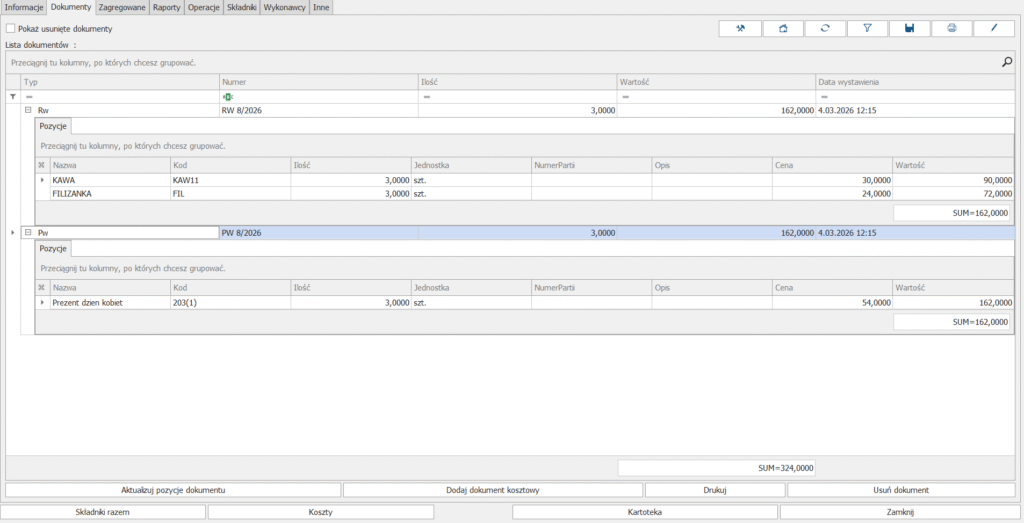The height and width of the screenshot is (523, 1024).
Task: Enable 'Pokaż usunięte dokumenty' checkbox
Action: click(x=11, y=29)
